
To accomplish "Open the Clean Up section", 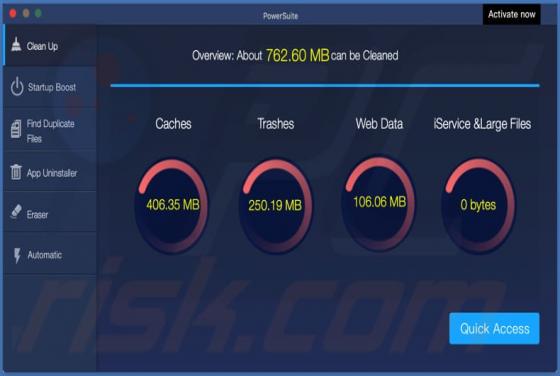I will coord(50,46).
